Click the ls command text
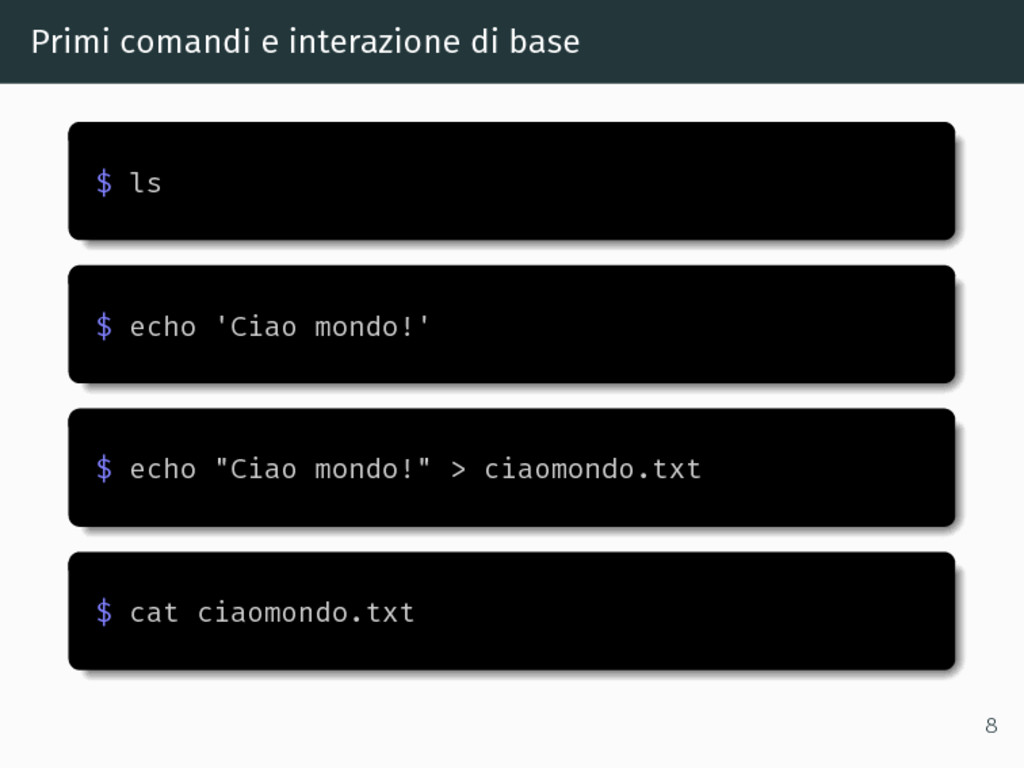Viewport: 1024px width, 768px height. click(146, 183)
